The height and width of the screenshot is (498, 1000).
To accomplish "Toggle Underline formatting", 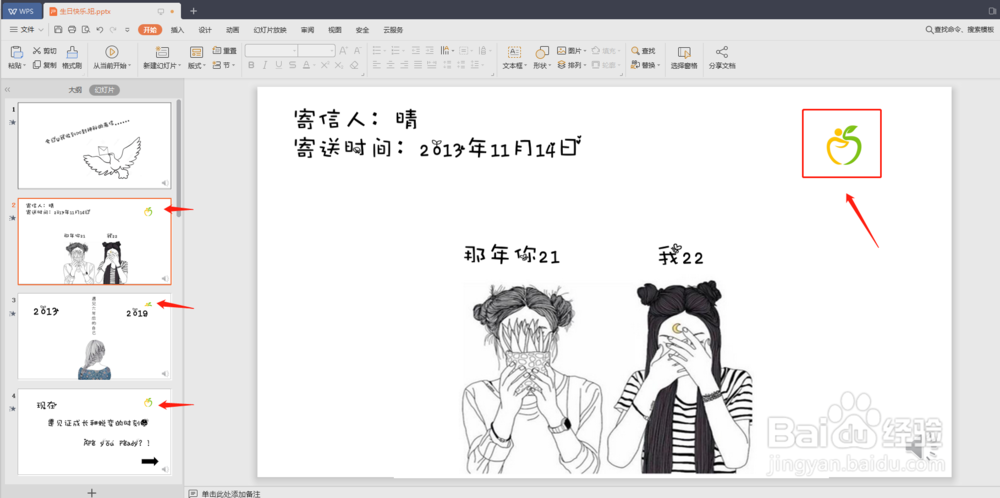I will click(x=279, y=65).
